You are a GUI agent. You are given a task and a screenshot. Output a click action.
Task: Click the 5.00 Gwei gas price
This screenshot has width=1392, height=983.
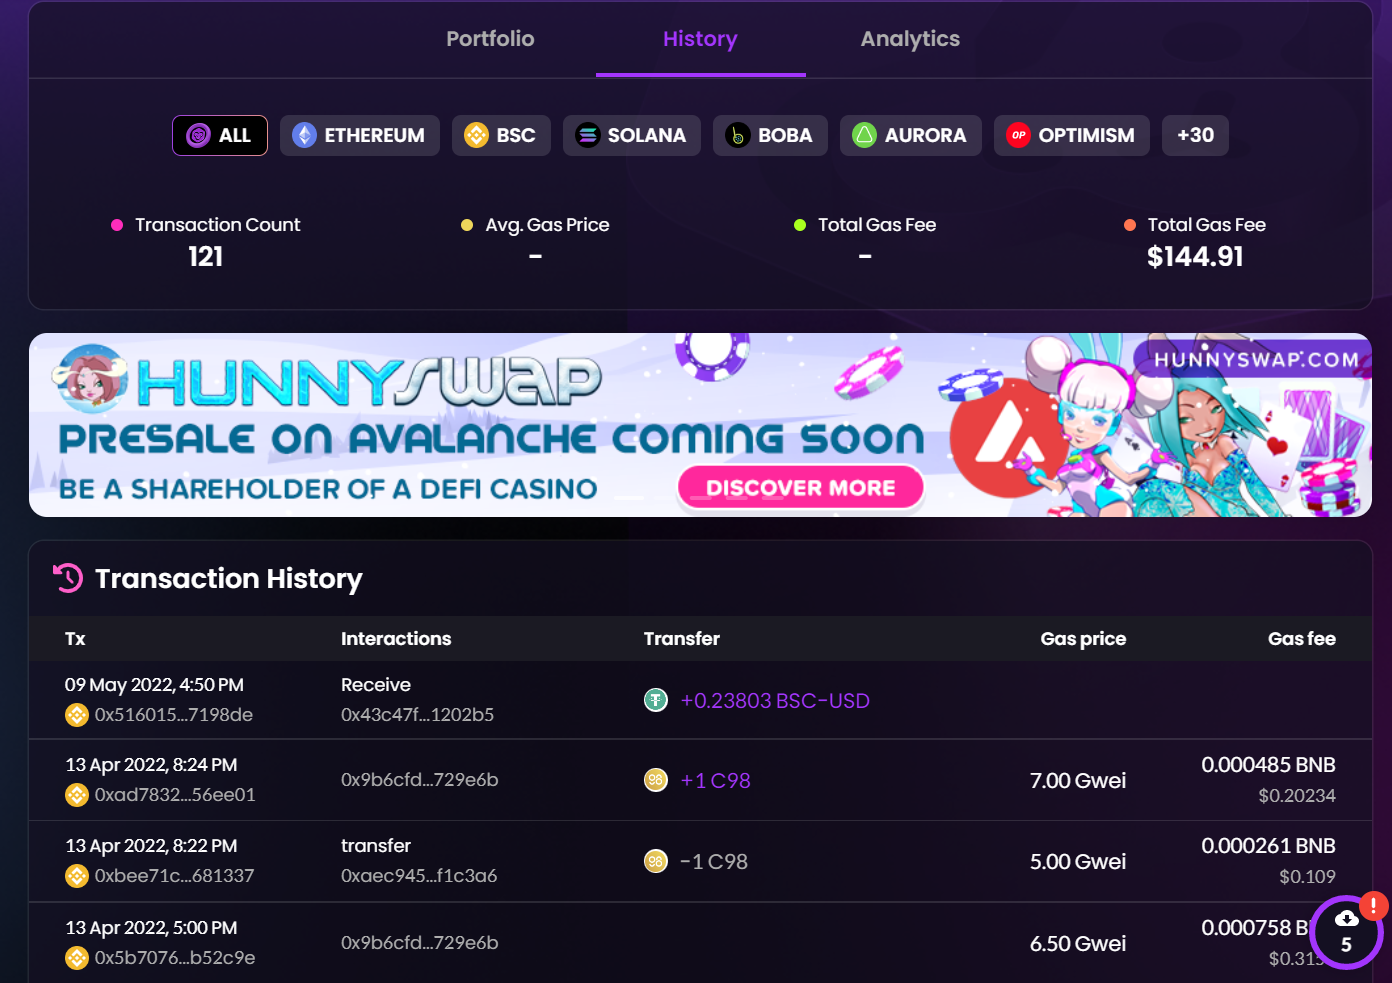[1078, 862]
